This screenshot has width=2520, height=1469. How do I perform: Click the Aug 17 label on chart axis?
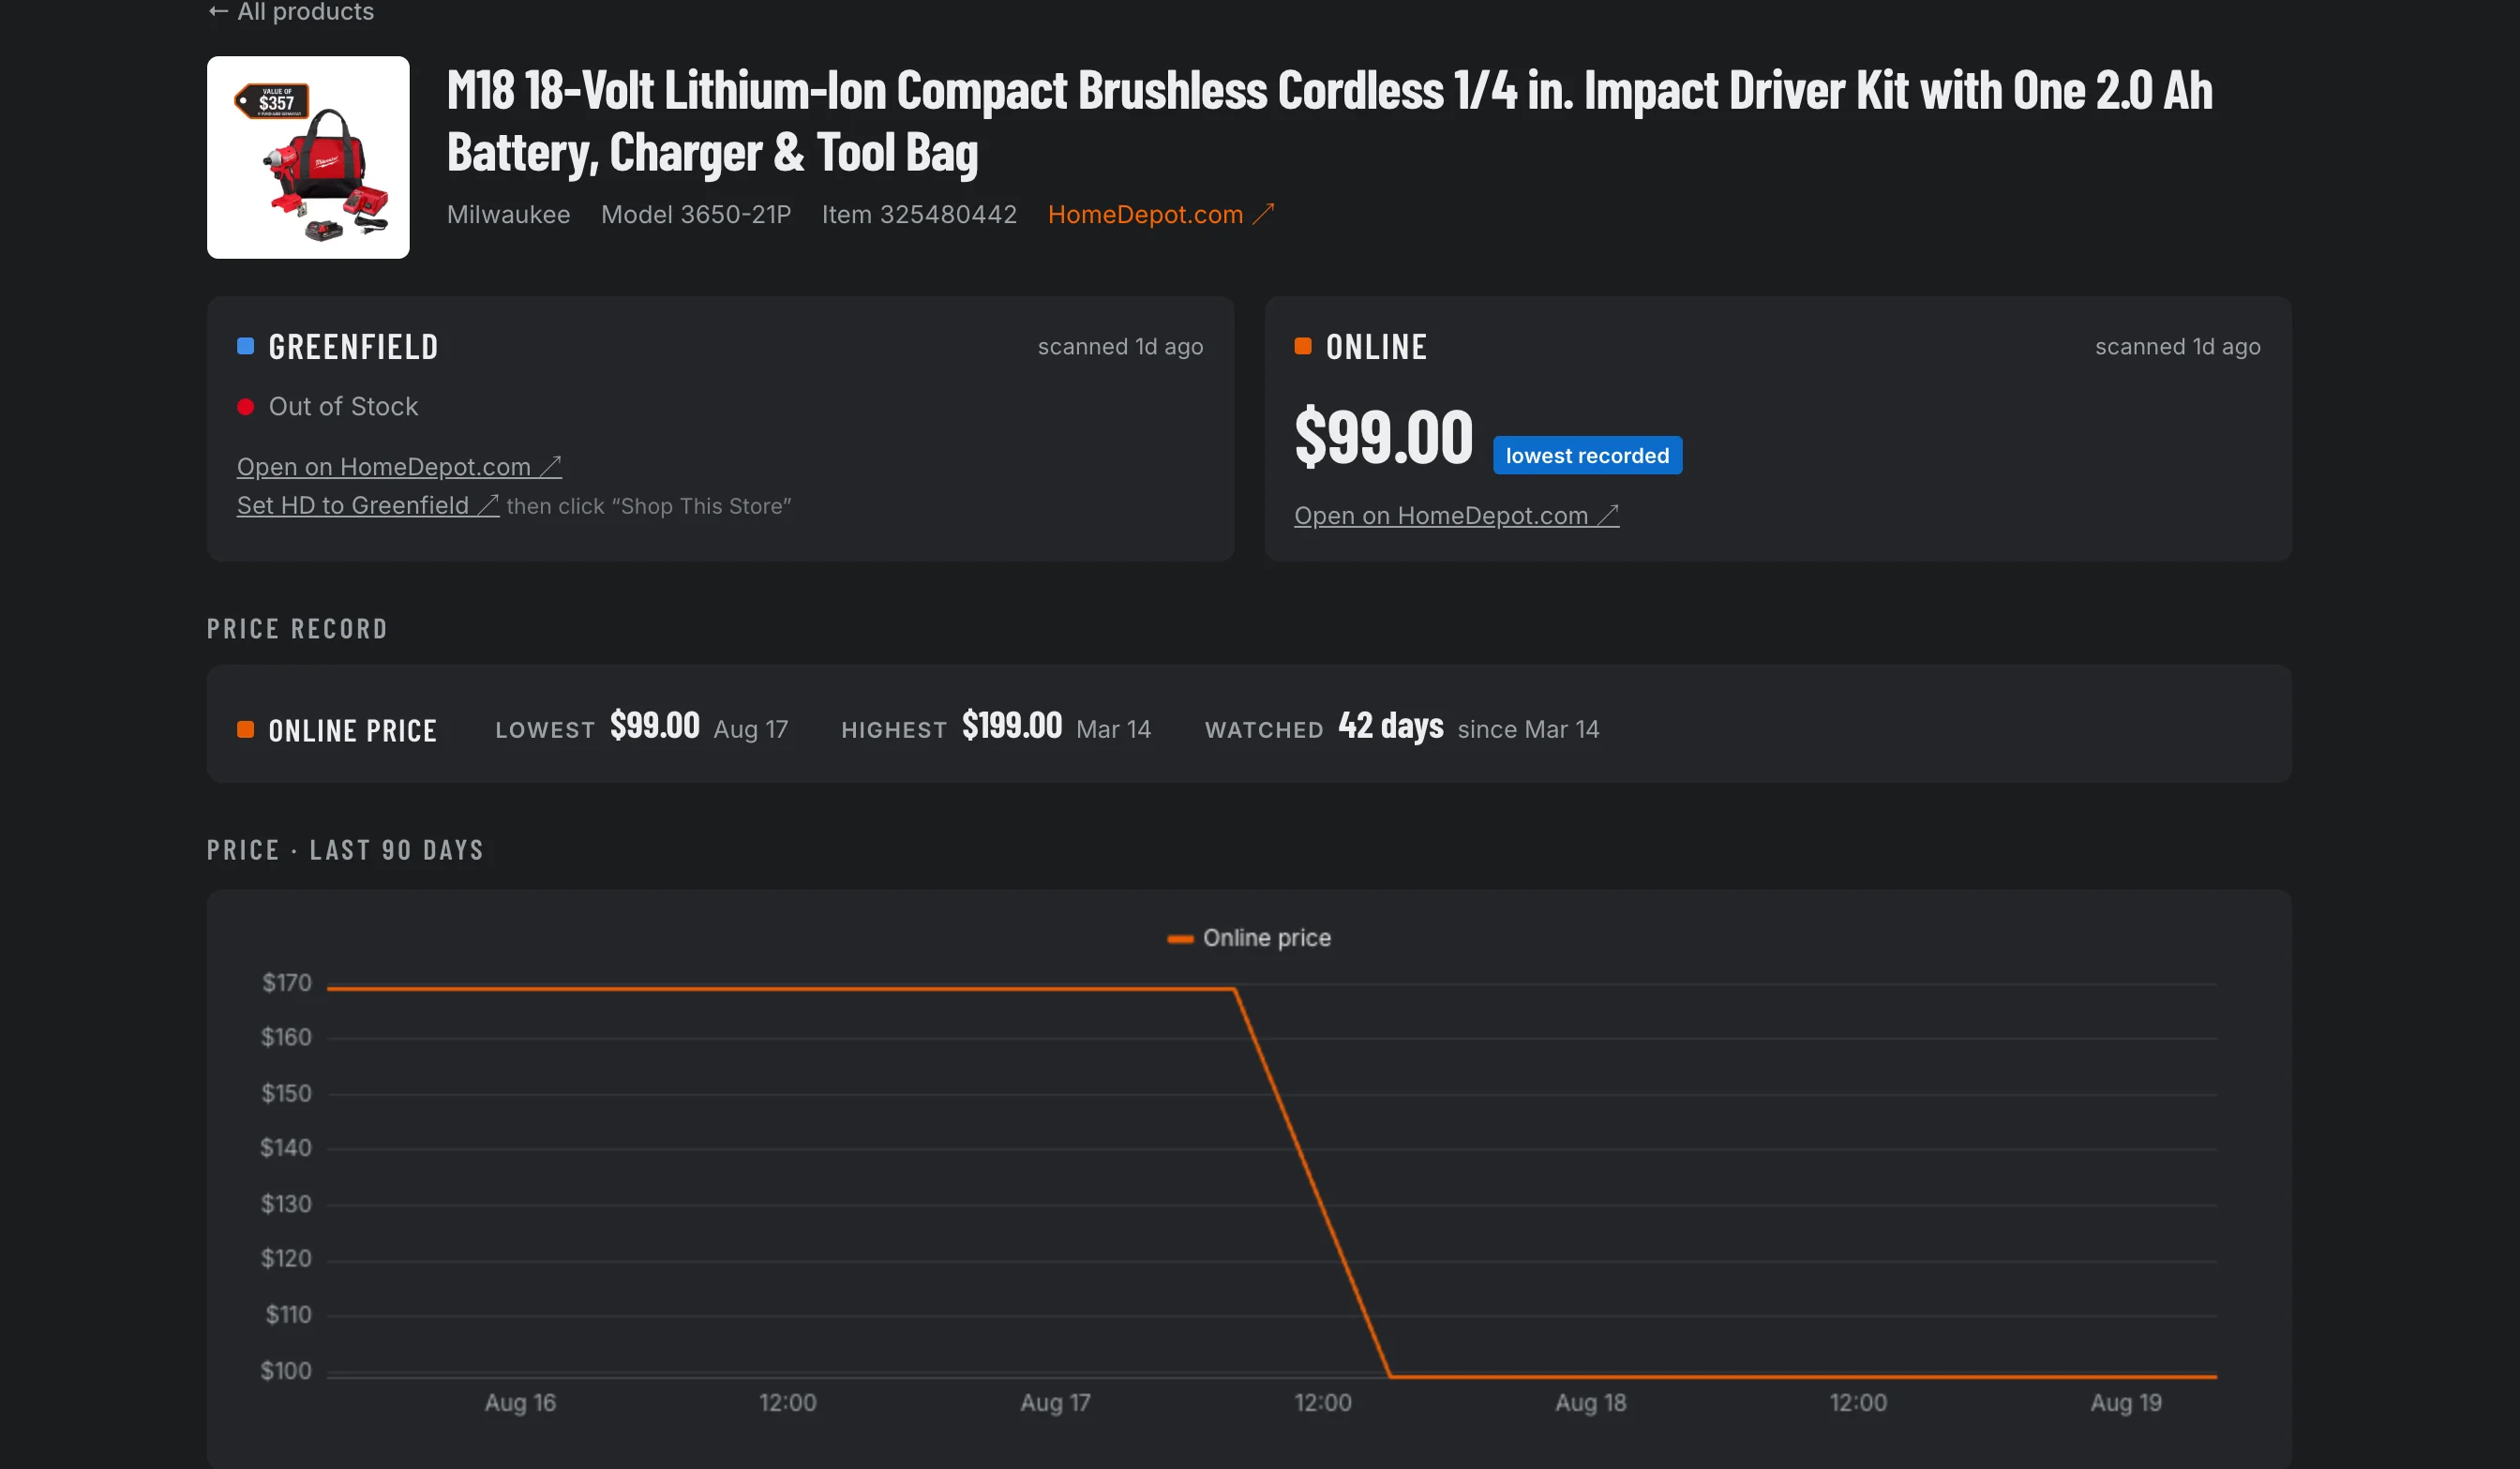[x=1055, y=1403]
